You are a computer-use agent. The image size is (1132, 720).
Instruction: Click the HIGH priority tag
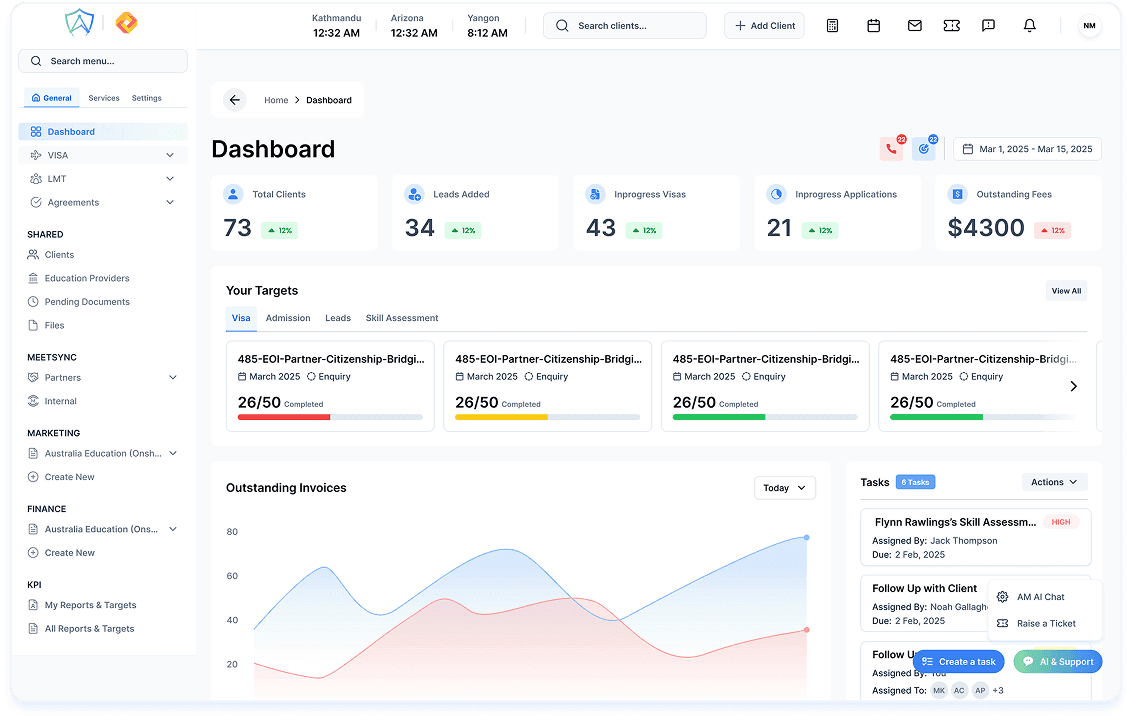[x=1061, y=522]
